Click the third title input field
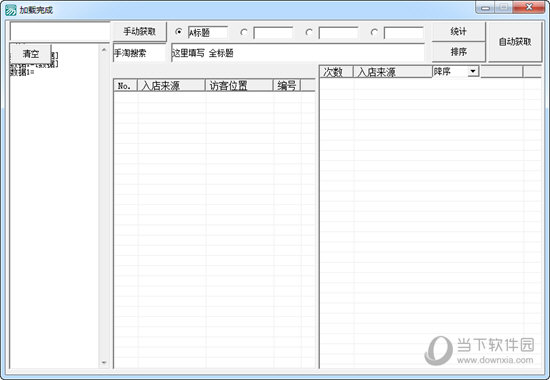 click(x=338, y=33)
